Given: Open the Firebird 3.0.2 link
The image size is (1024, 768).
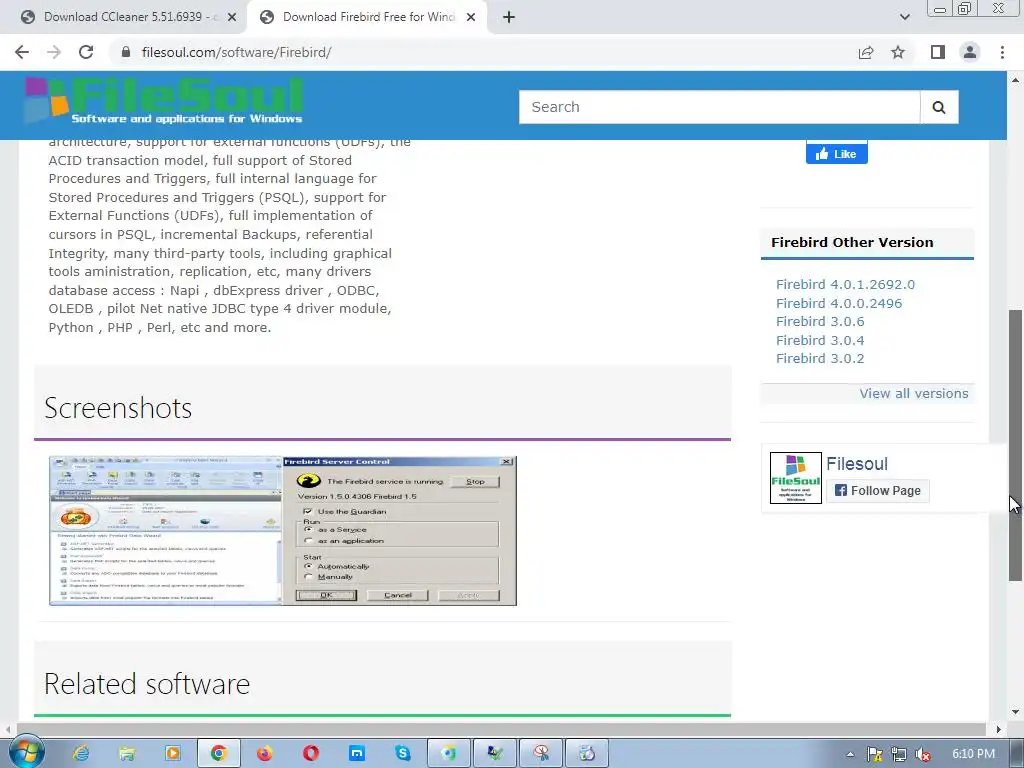Looking at the screenshot, I should point(820,359).
